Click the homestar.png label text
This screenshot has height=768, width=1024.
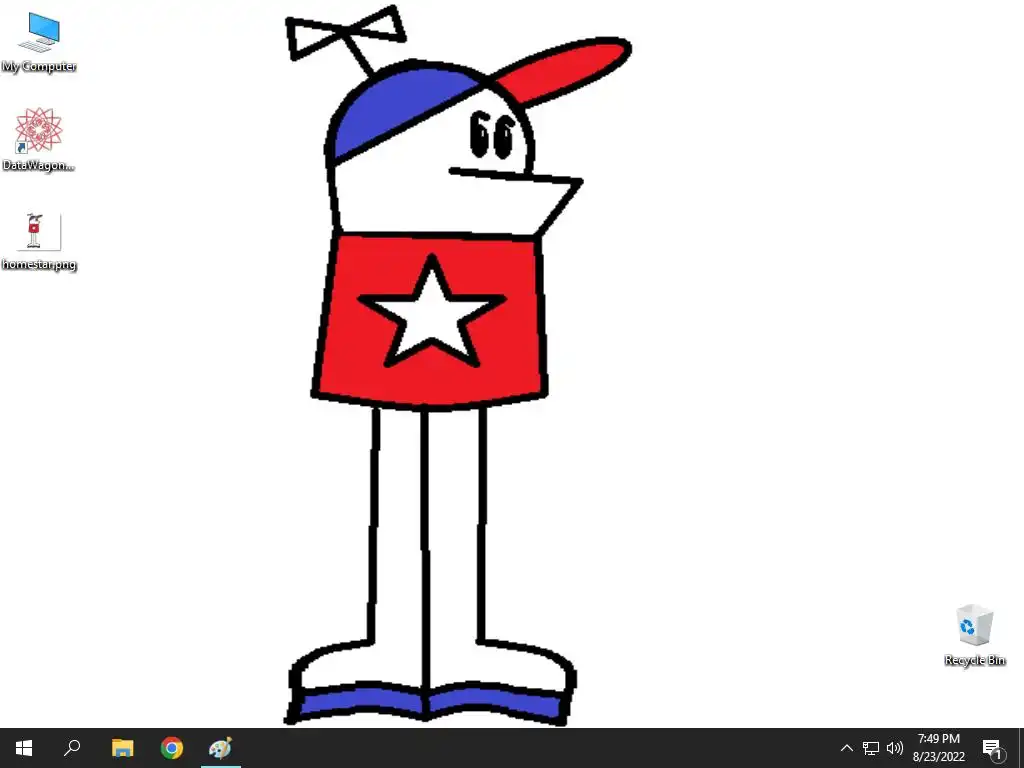click(39, 264)
